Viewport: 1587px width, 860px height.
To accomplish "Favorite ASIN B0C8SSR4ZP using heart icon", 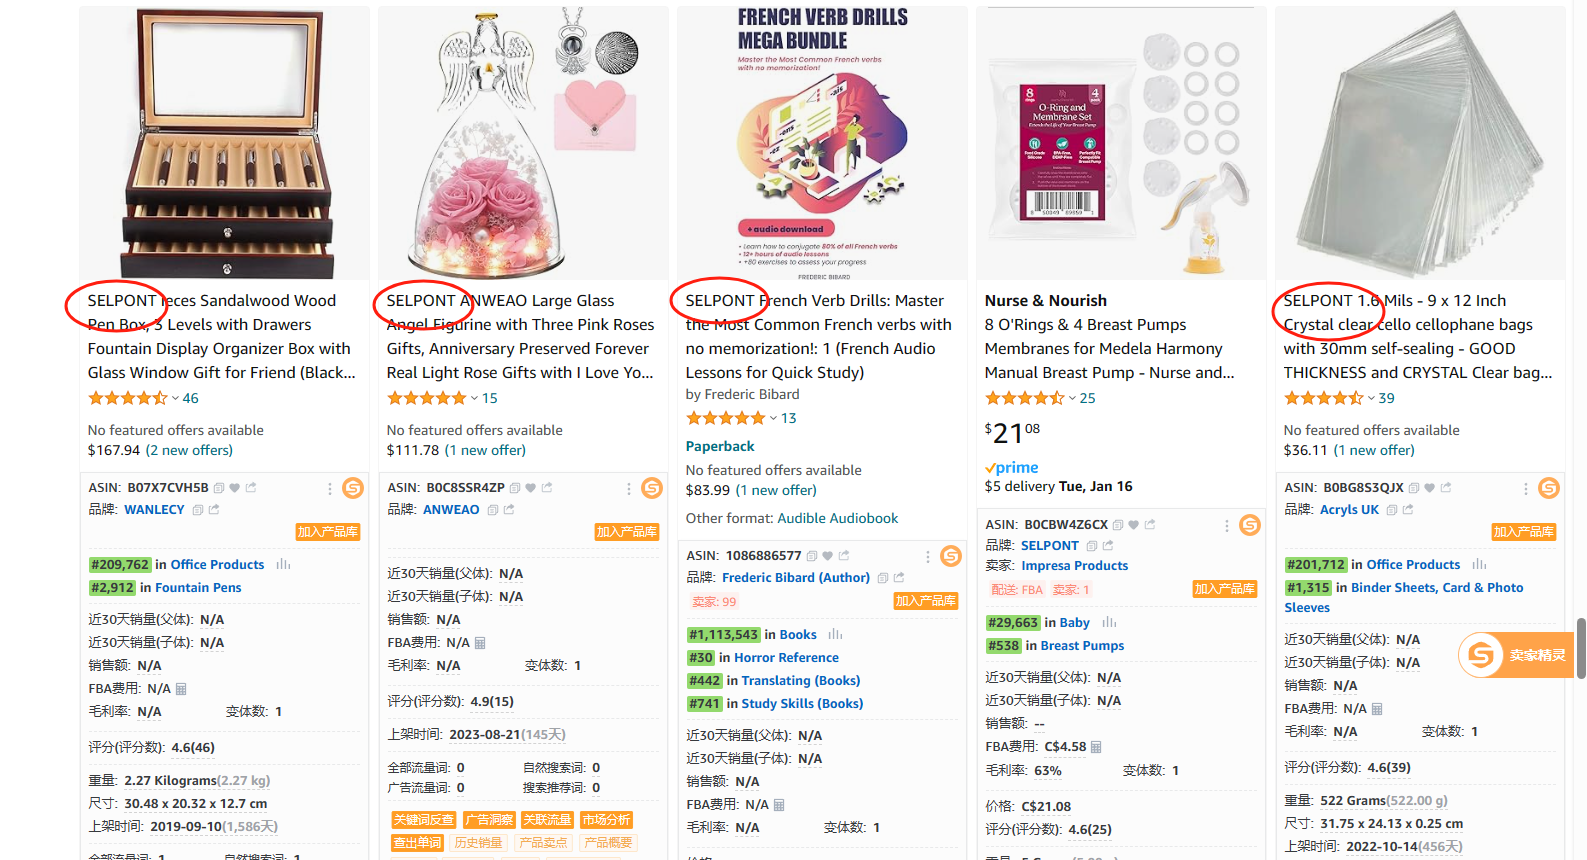I will click(x=531, y=488).
